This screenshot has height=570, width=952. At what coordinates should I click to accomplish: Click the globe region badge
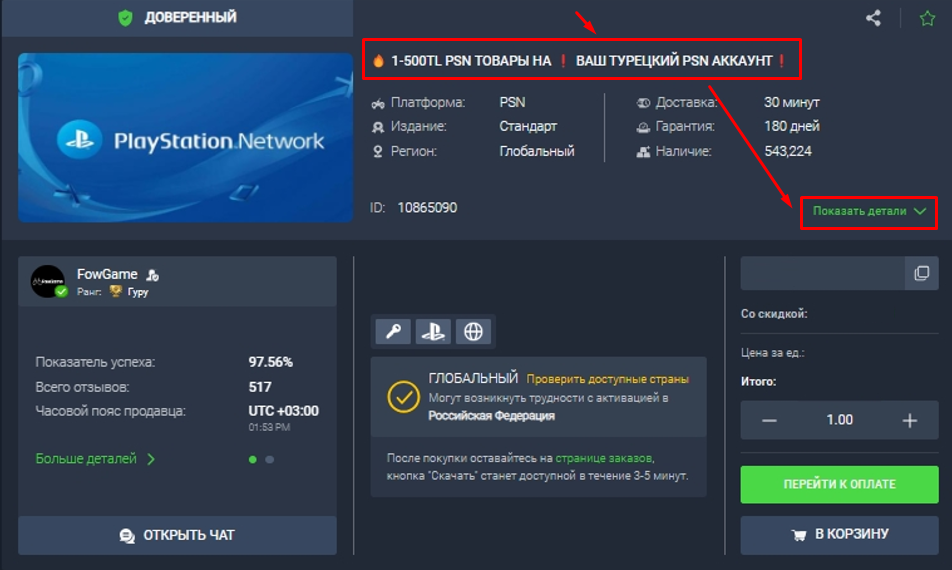474,331
